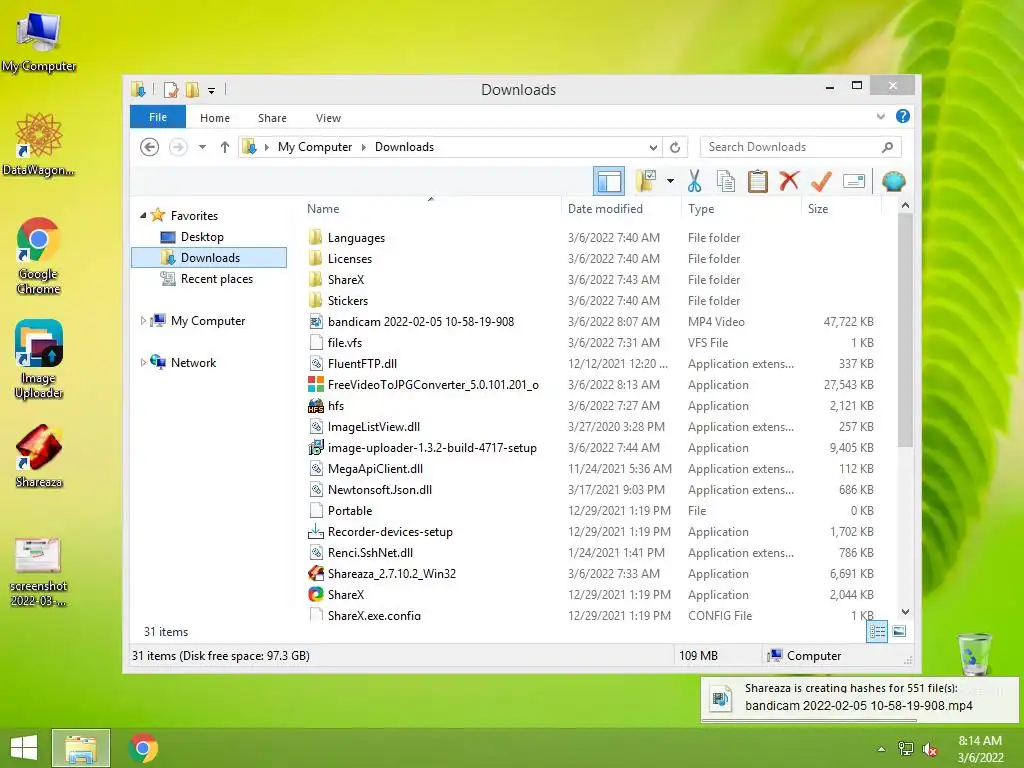Expand the ribbon with the chevron
Image resolution: width=1024 pixels, height=768 pixels.
coord(880,116)
